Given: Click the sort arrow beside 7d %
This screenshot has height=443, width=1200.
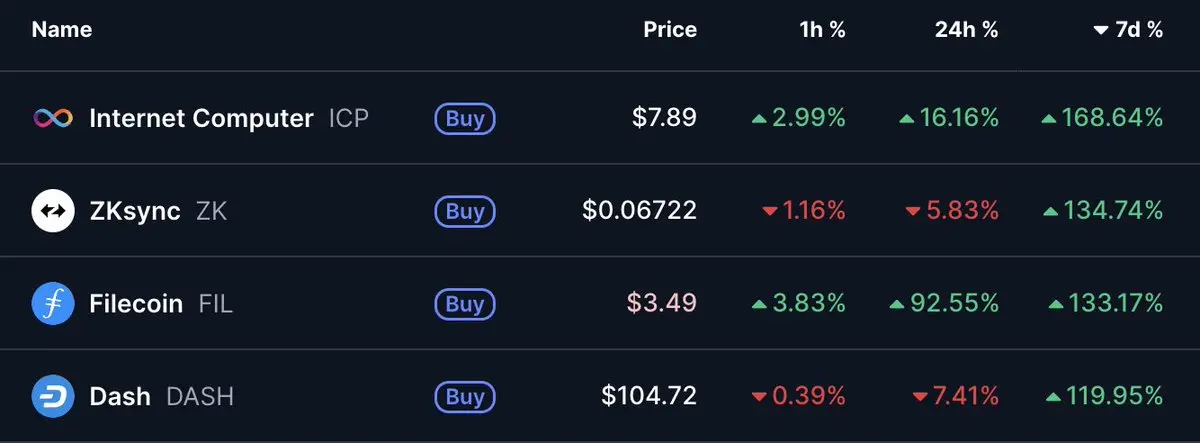Looking at the screenshot, I should (1100, 31).
